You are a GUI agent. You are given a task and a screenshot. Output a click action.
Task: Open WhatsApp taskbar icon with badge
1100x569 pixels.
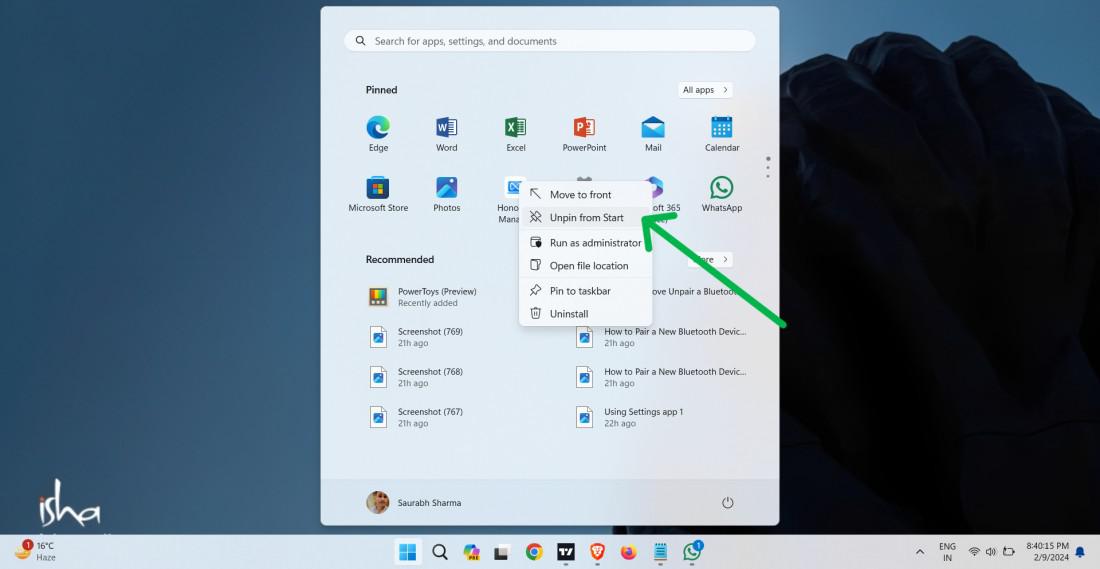click(692, 551)
